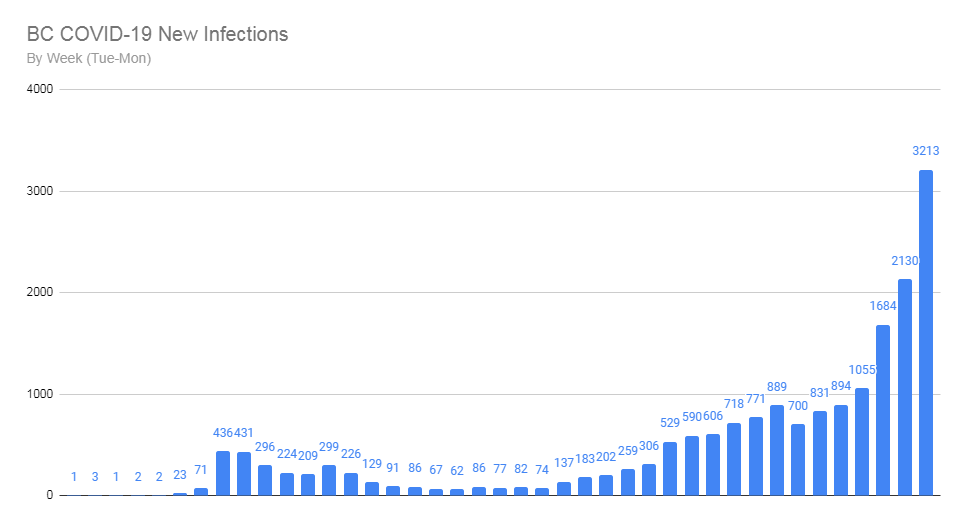Click the data label "137"
Image resolution: width=967 pixels, height=530 pixels.
tap(564, 461)
